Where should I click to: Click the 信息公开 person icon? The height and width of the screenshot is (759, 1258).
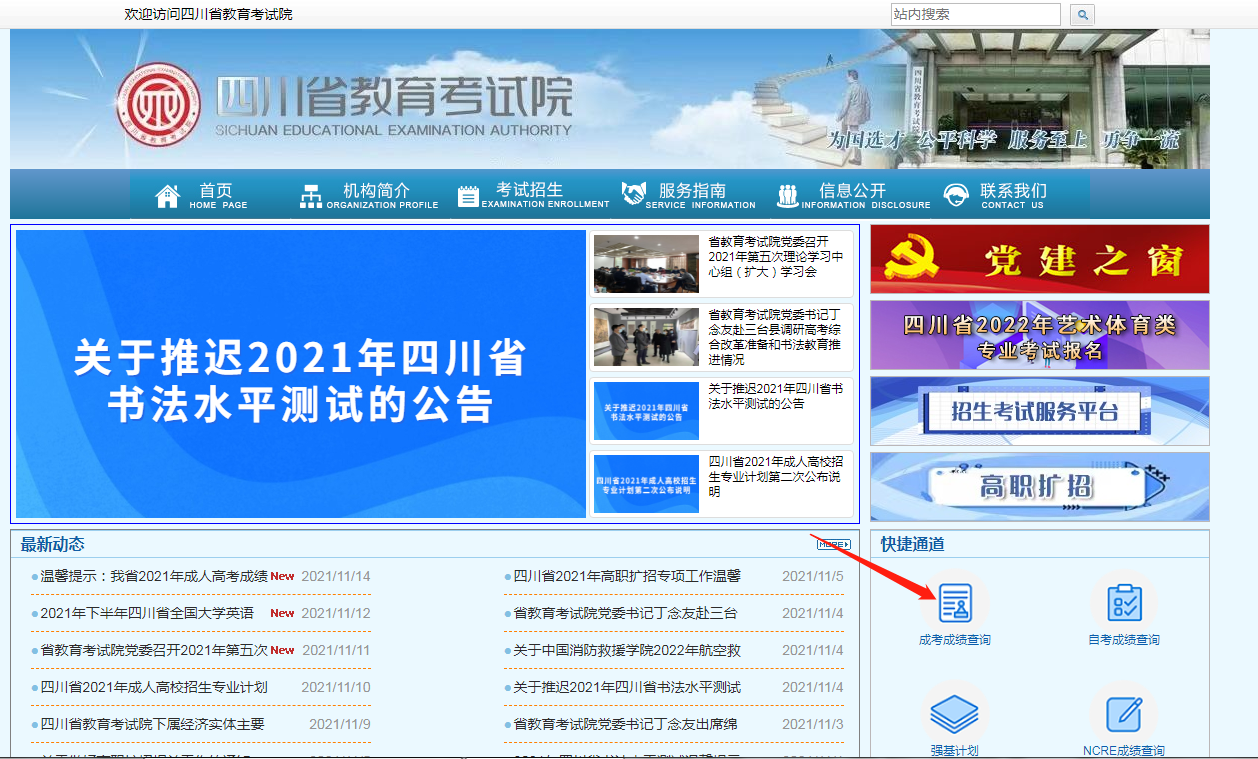coord(786,193)
